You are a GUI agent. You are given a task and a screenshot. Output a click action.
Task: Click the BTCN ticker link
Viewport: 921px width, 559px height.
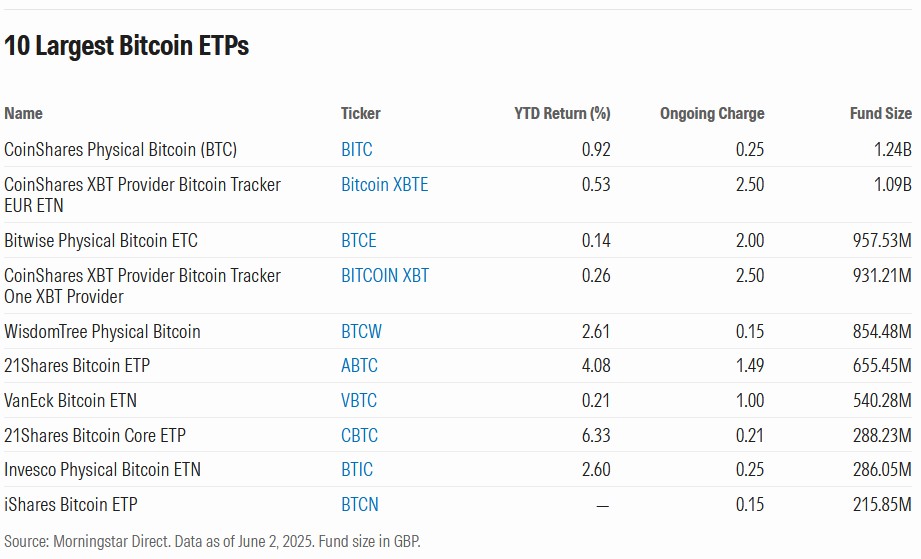[359, 505]
